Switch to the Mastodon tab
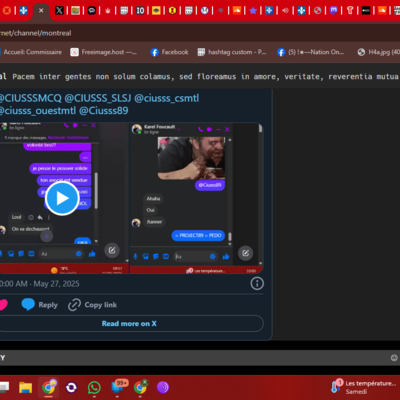 (334, 11)
